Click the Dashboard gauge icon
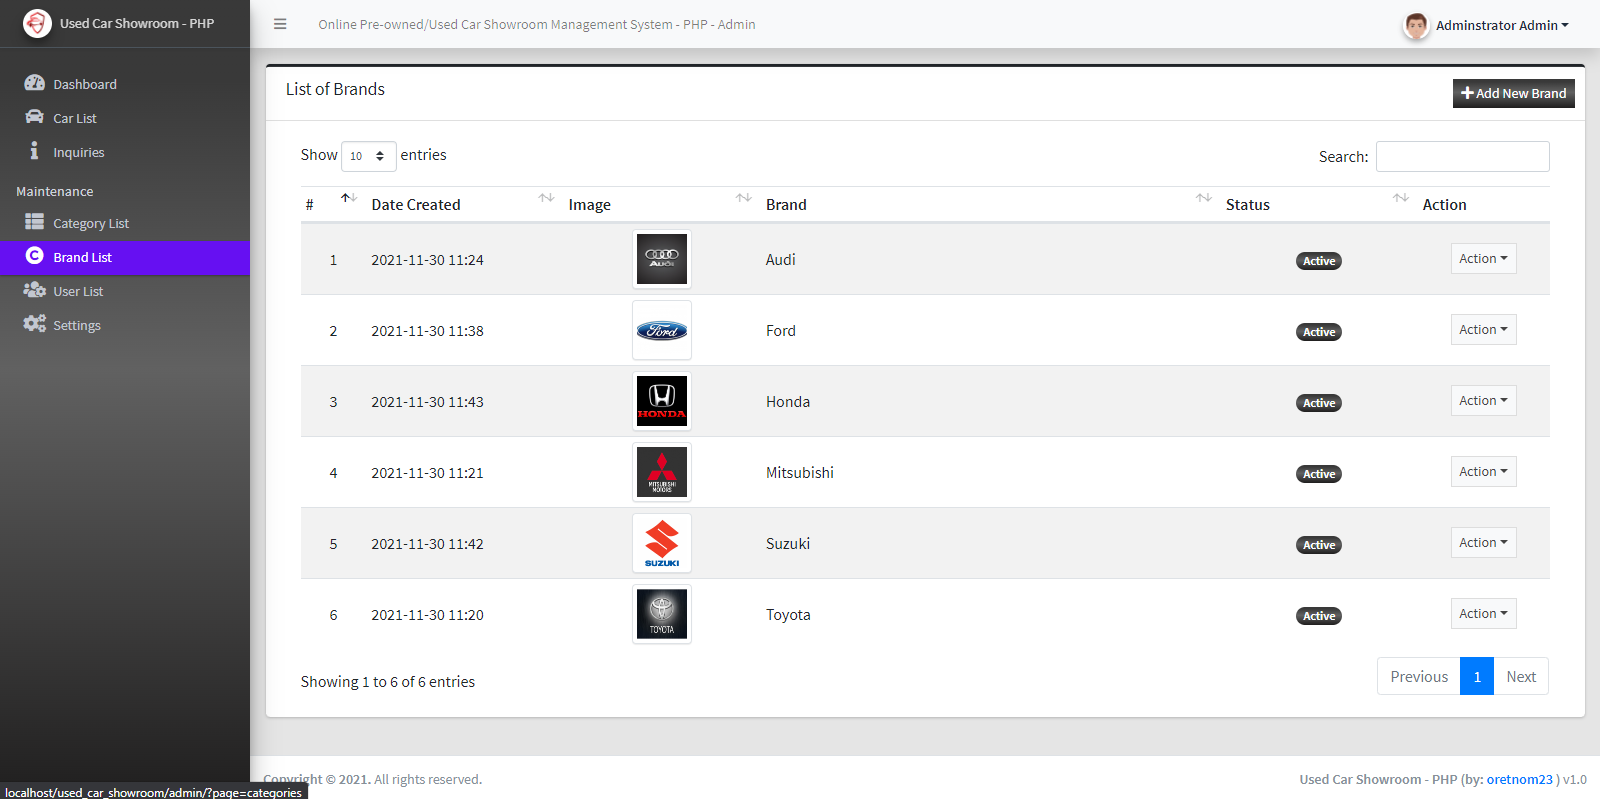This screenshot has height=799, width=1600. 34,83
